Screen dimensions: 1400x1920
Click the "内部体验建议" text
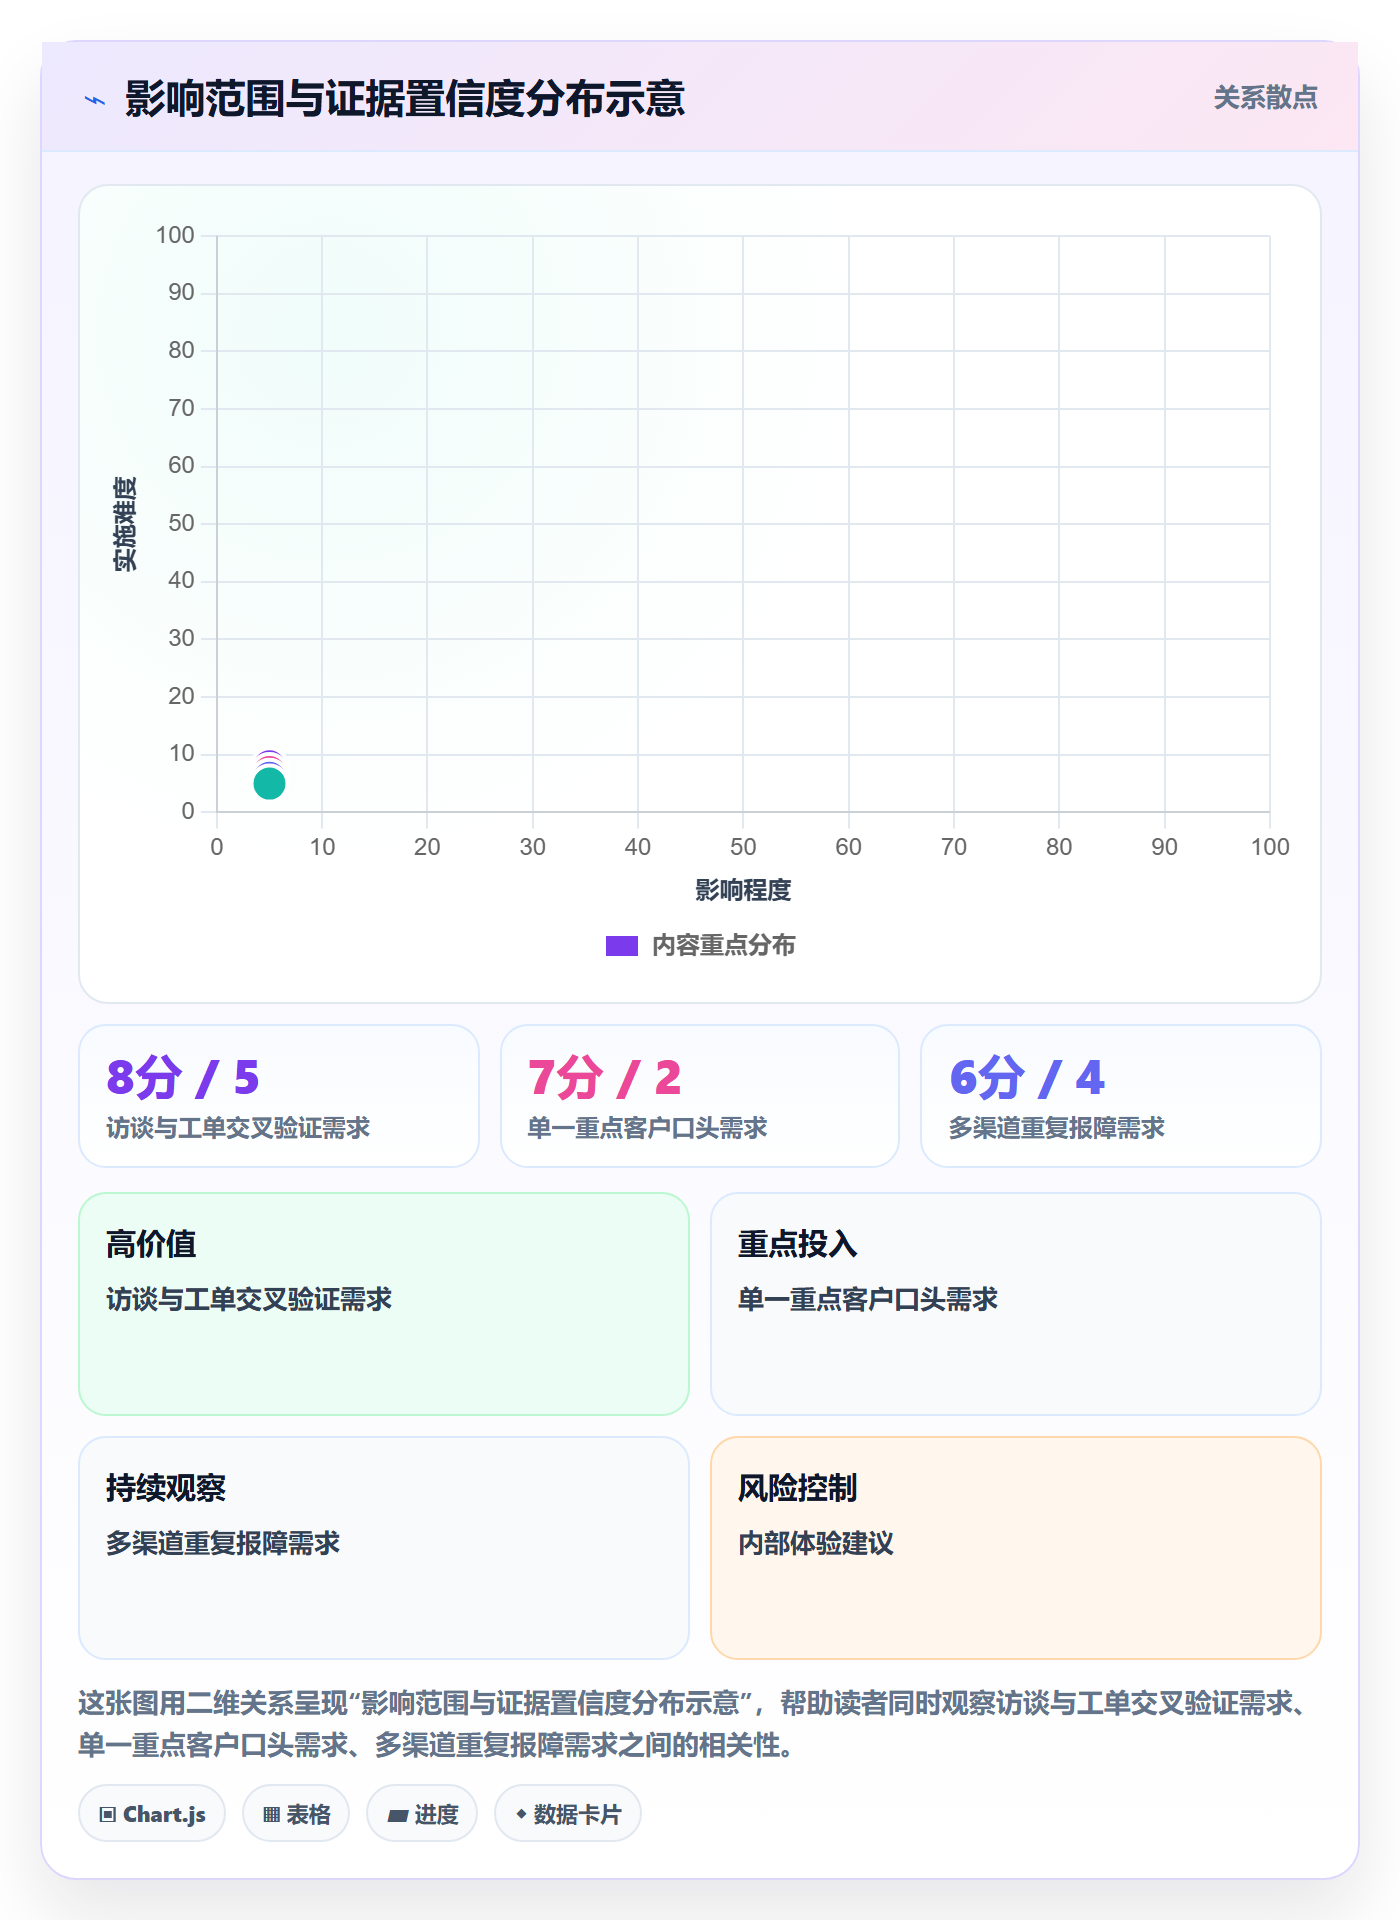pyautogui.click(x=816, y=1543)
